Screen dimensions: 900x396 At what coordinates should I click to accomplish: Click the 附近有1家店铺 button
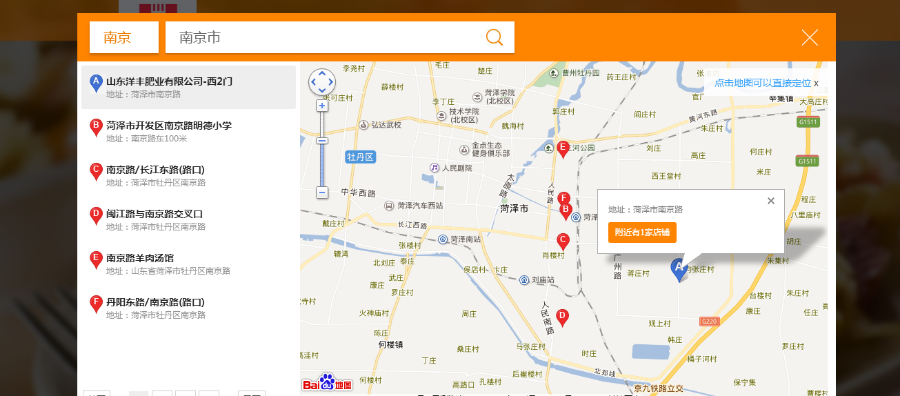[x=642, y=232]
